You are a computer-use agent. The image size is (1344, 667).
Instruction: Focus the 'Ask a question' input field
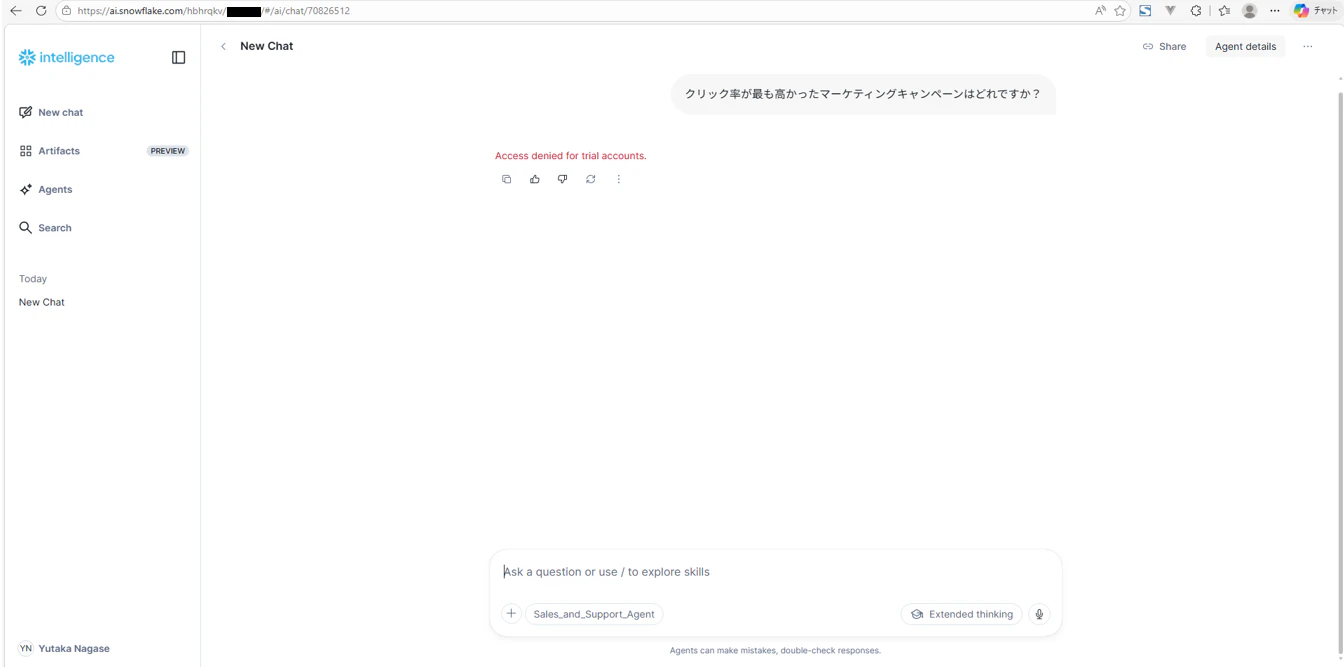pos(775,572)
